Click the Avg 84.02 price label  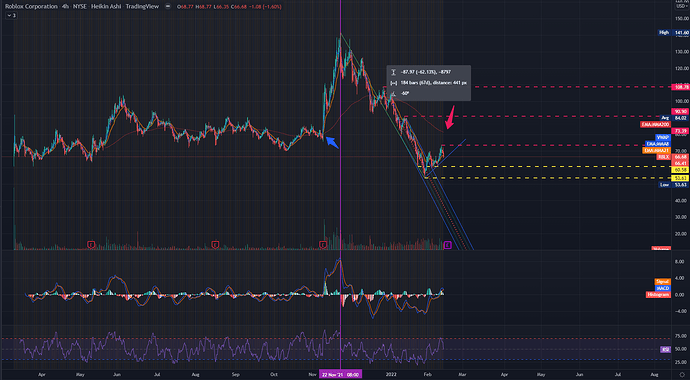coord(675,118)
